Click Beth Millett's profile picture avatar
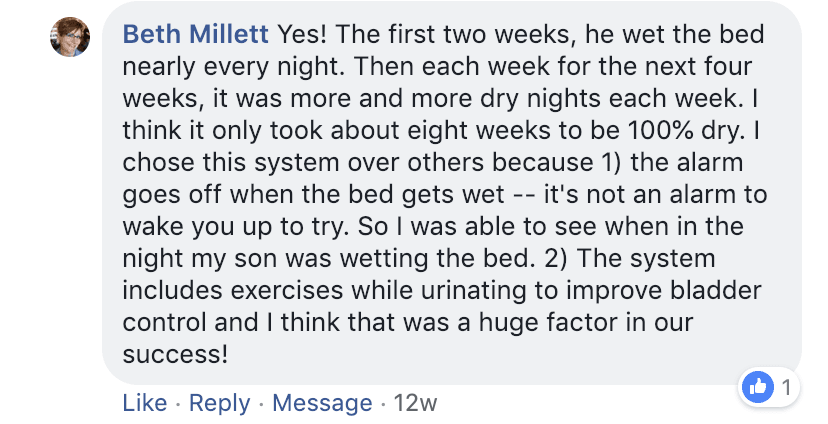 [x=69, y=37]
